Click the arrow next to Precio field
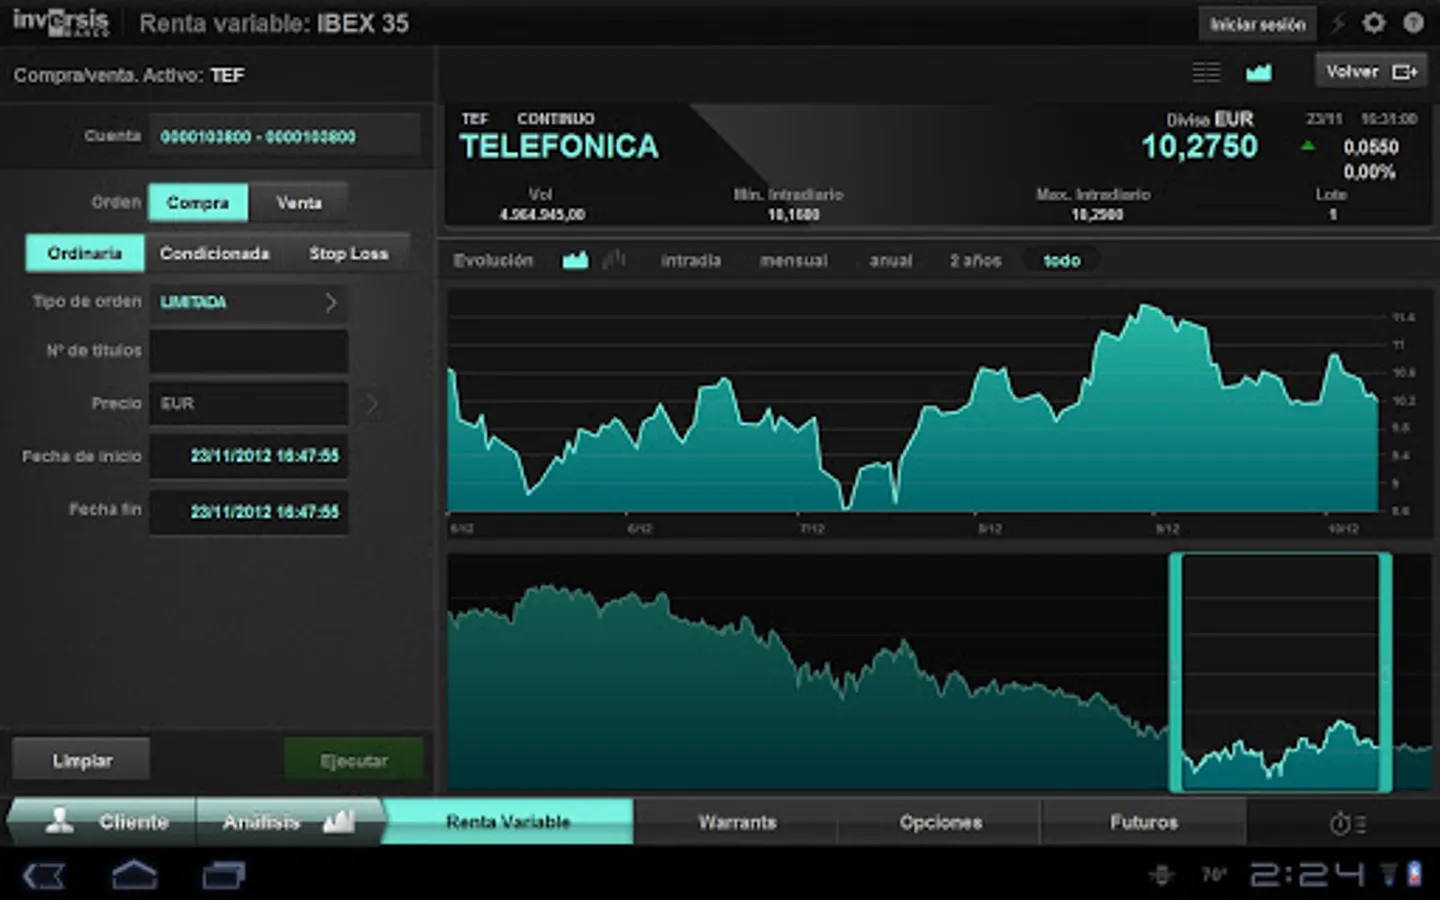Image resolution: width=1440 pixels, height=900 pixels. pos(371,404)
